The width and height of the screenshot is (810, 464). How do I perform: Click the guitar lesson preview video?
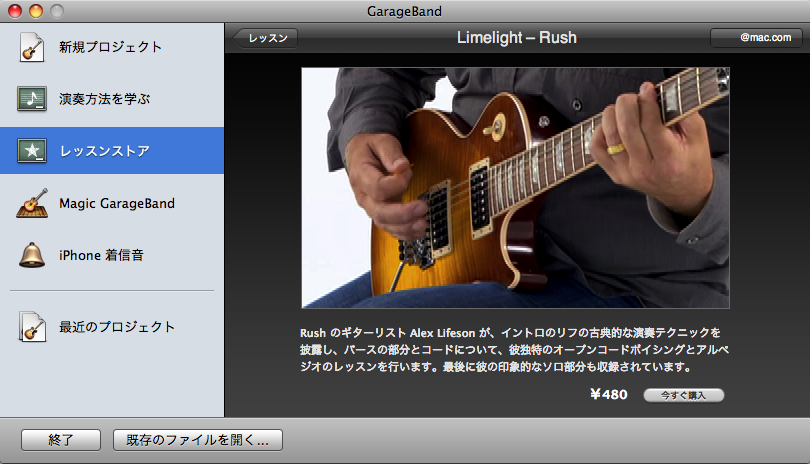[x=516, y=188]
